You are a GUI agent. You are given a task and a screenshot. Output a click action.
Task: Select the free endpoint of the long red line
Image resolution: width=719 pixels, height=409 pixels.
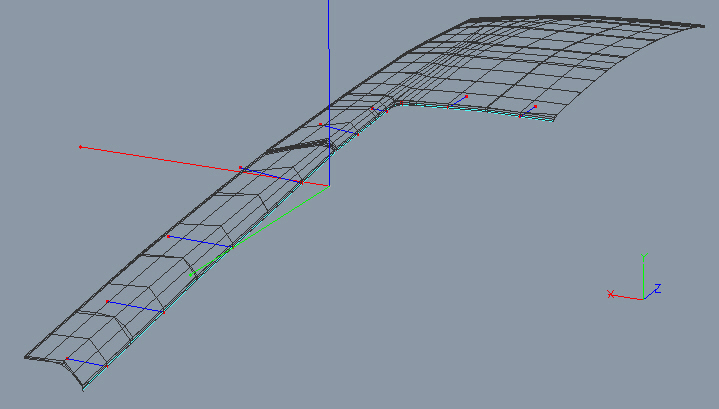pyautogui.click(x=80, y=147)
